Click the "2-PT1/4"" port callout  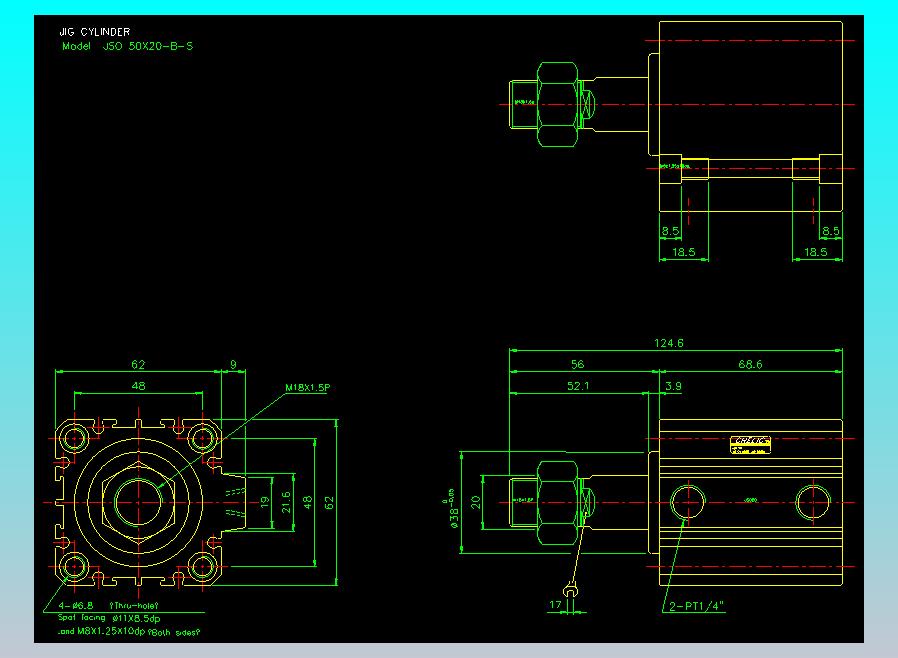(696, 606)
